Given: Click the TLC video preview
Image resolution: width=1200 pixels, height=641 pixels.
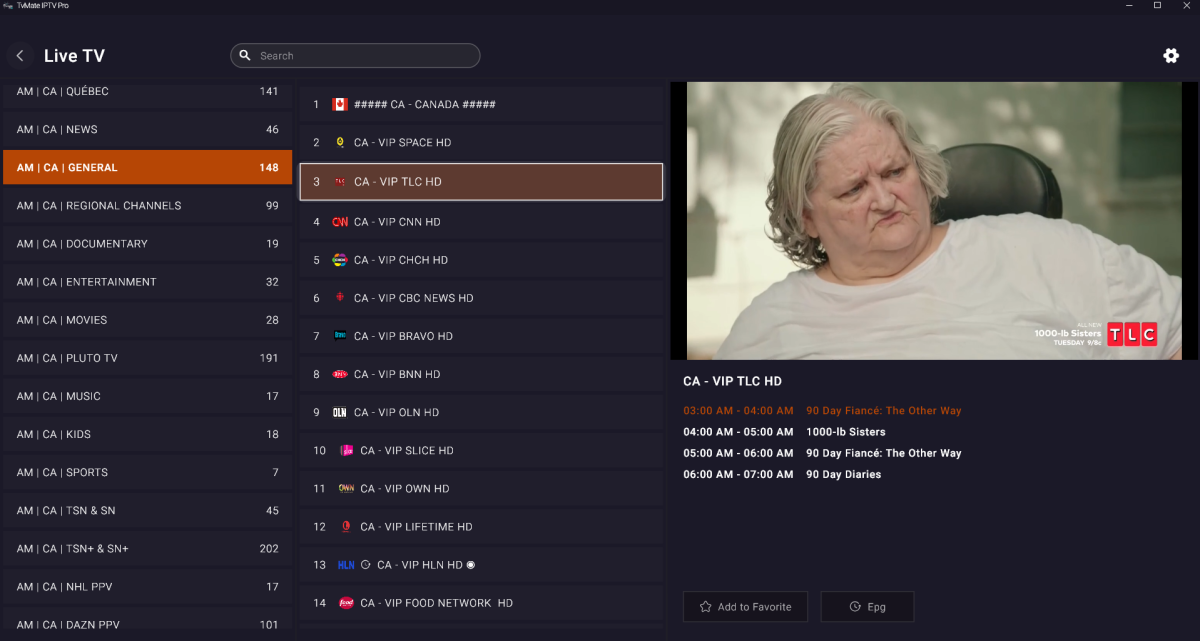Looking at the screenshot, I should point(933,220).
